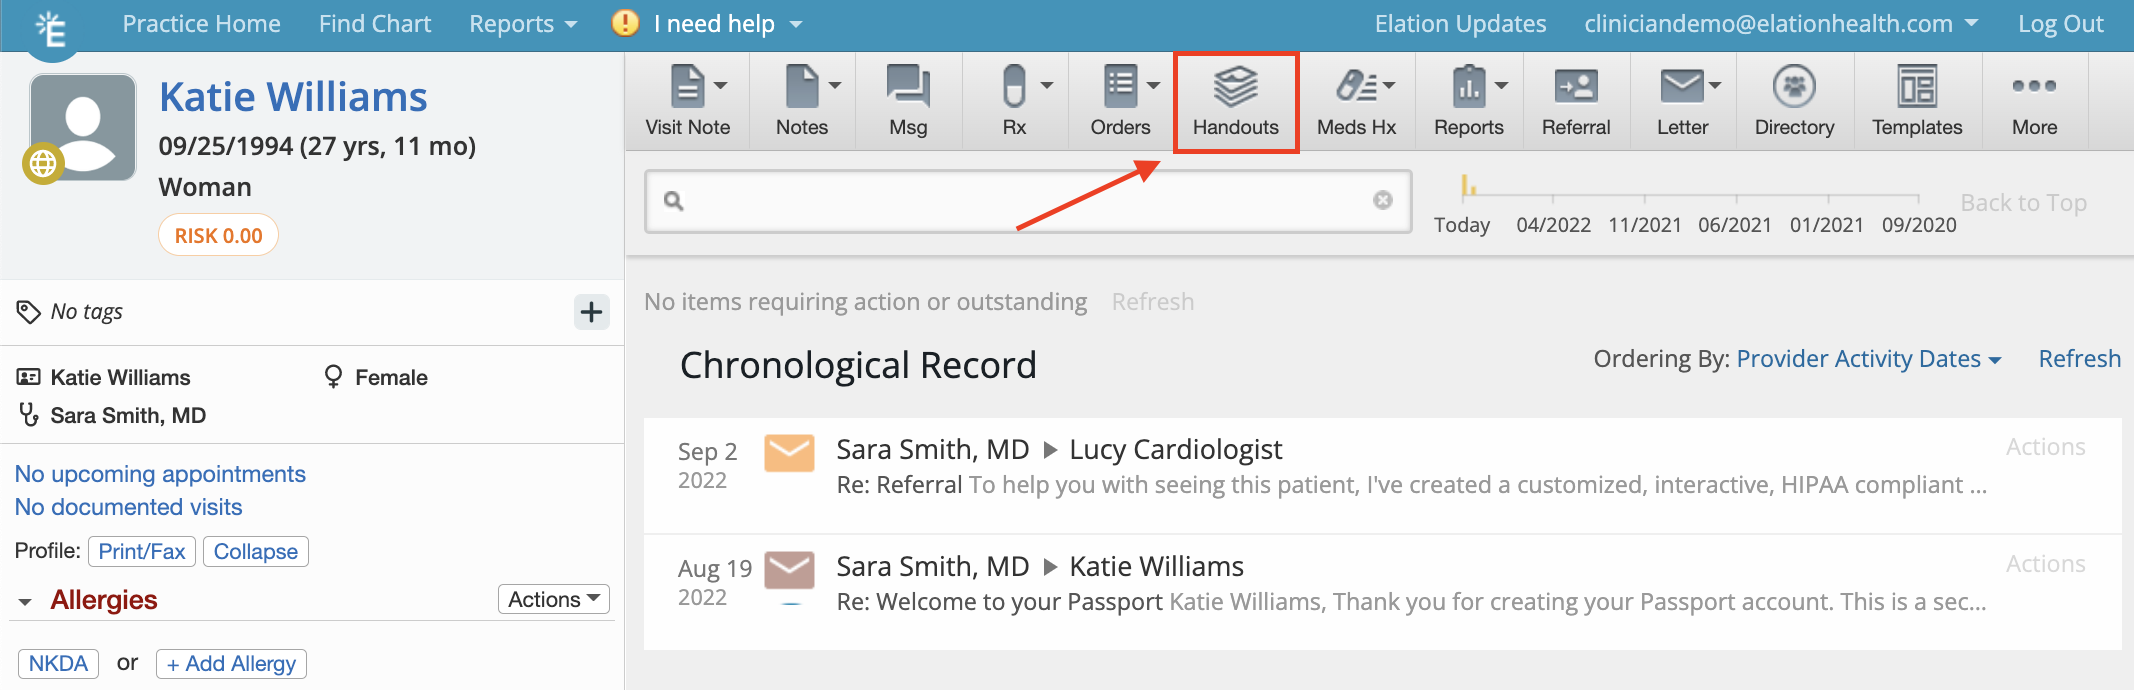Click the Print/Fax profile button

pyautogui.click(x=142, y=551)
